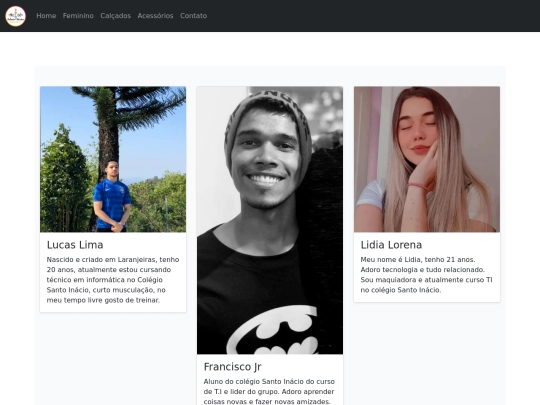Go to the Feminino menu item
Viewport: 540px width, 405px height.
78,16
